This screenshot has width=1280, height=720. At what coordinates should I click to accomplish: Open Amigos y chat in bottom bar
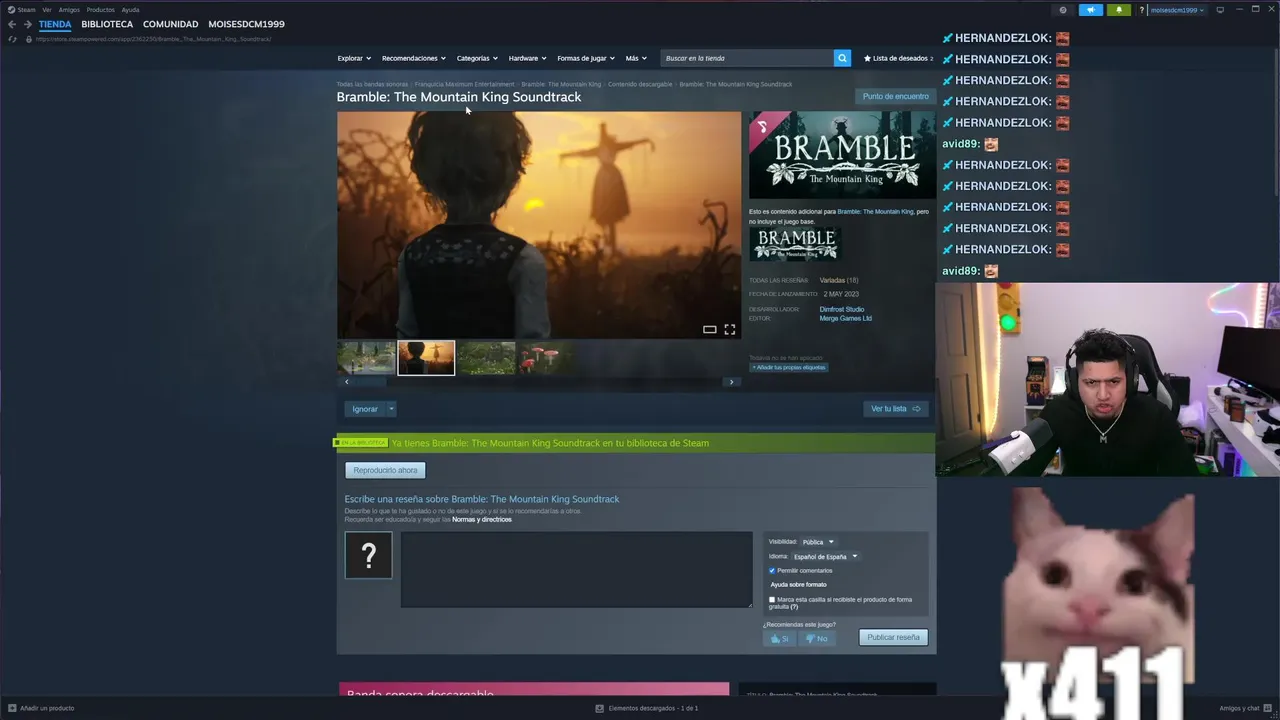[x=1244, y=708]
